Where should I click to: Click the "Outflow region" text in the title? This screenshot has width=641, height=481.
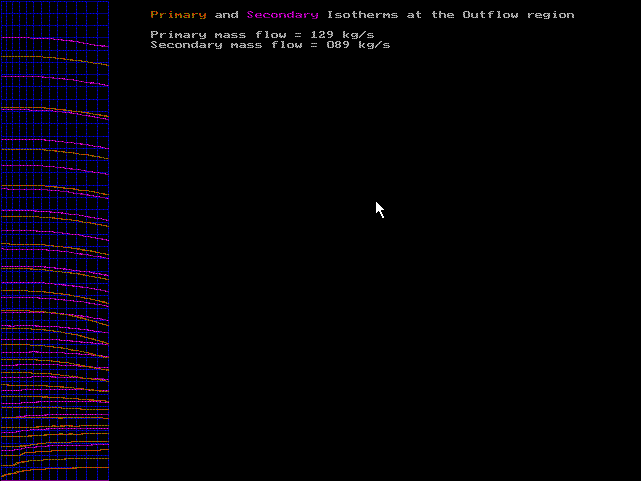point(518,15)
